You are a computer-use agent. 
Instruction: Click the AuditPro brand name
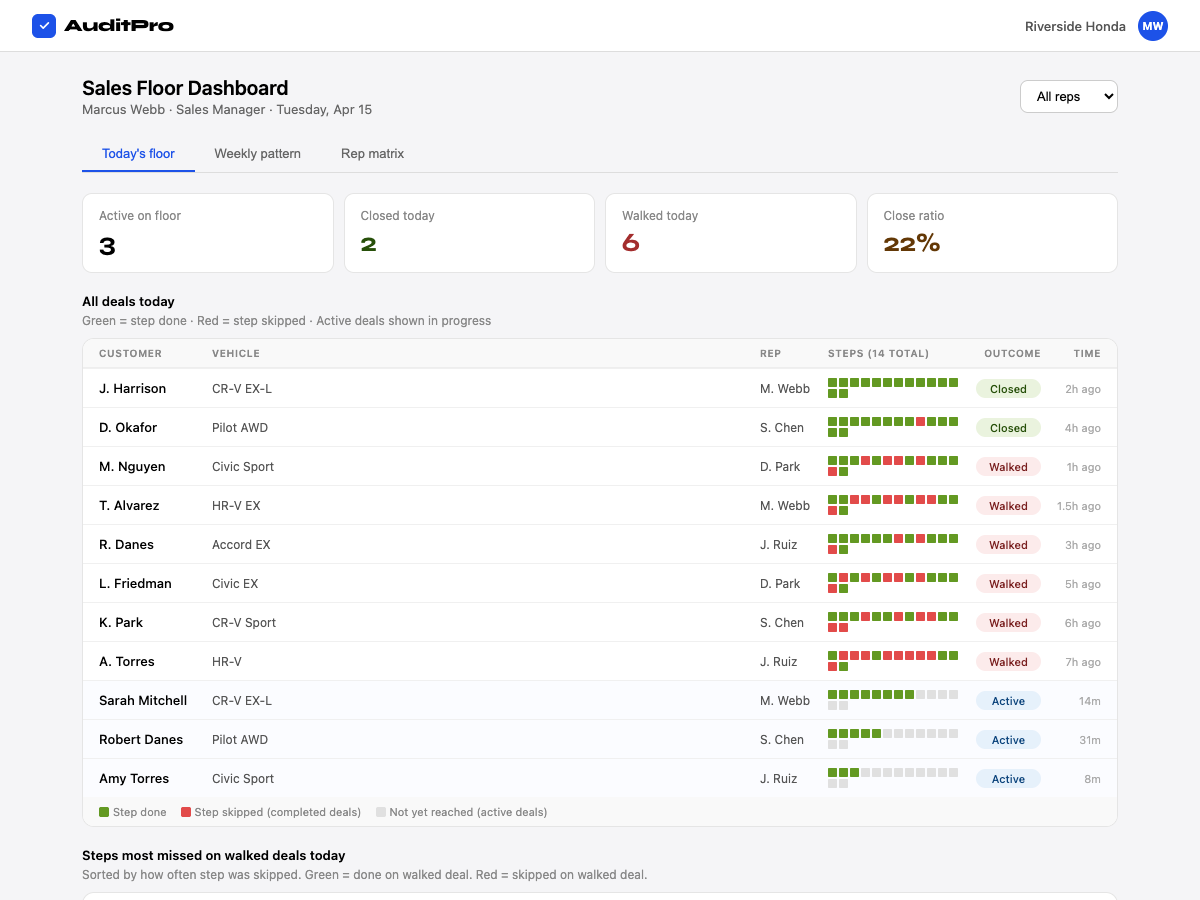coord(119,26)
